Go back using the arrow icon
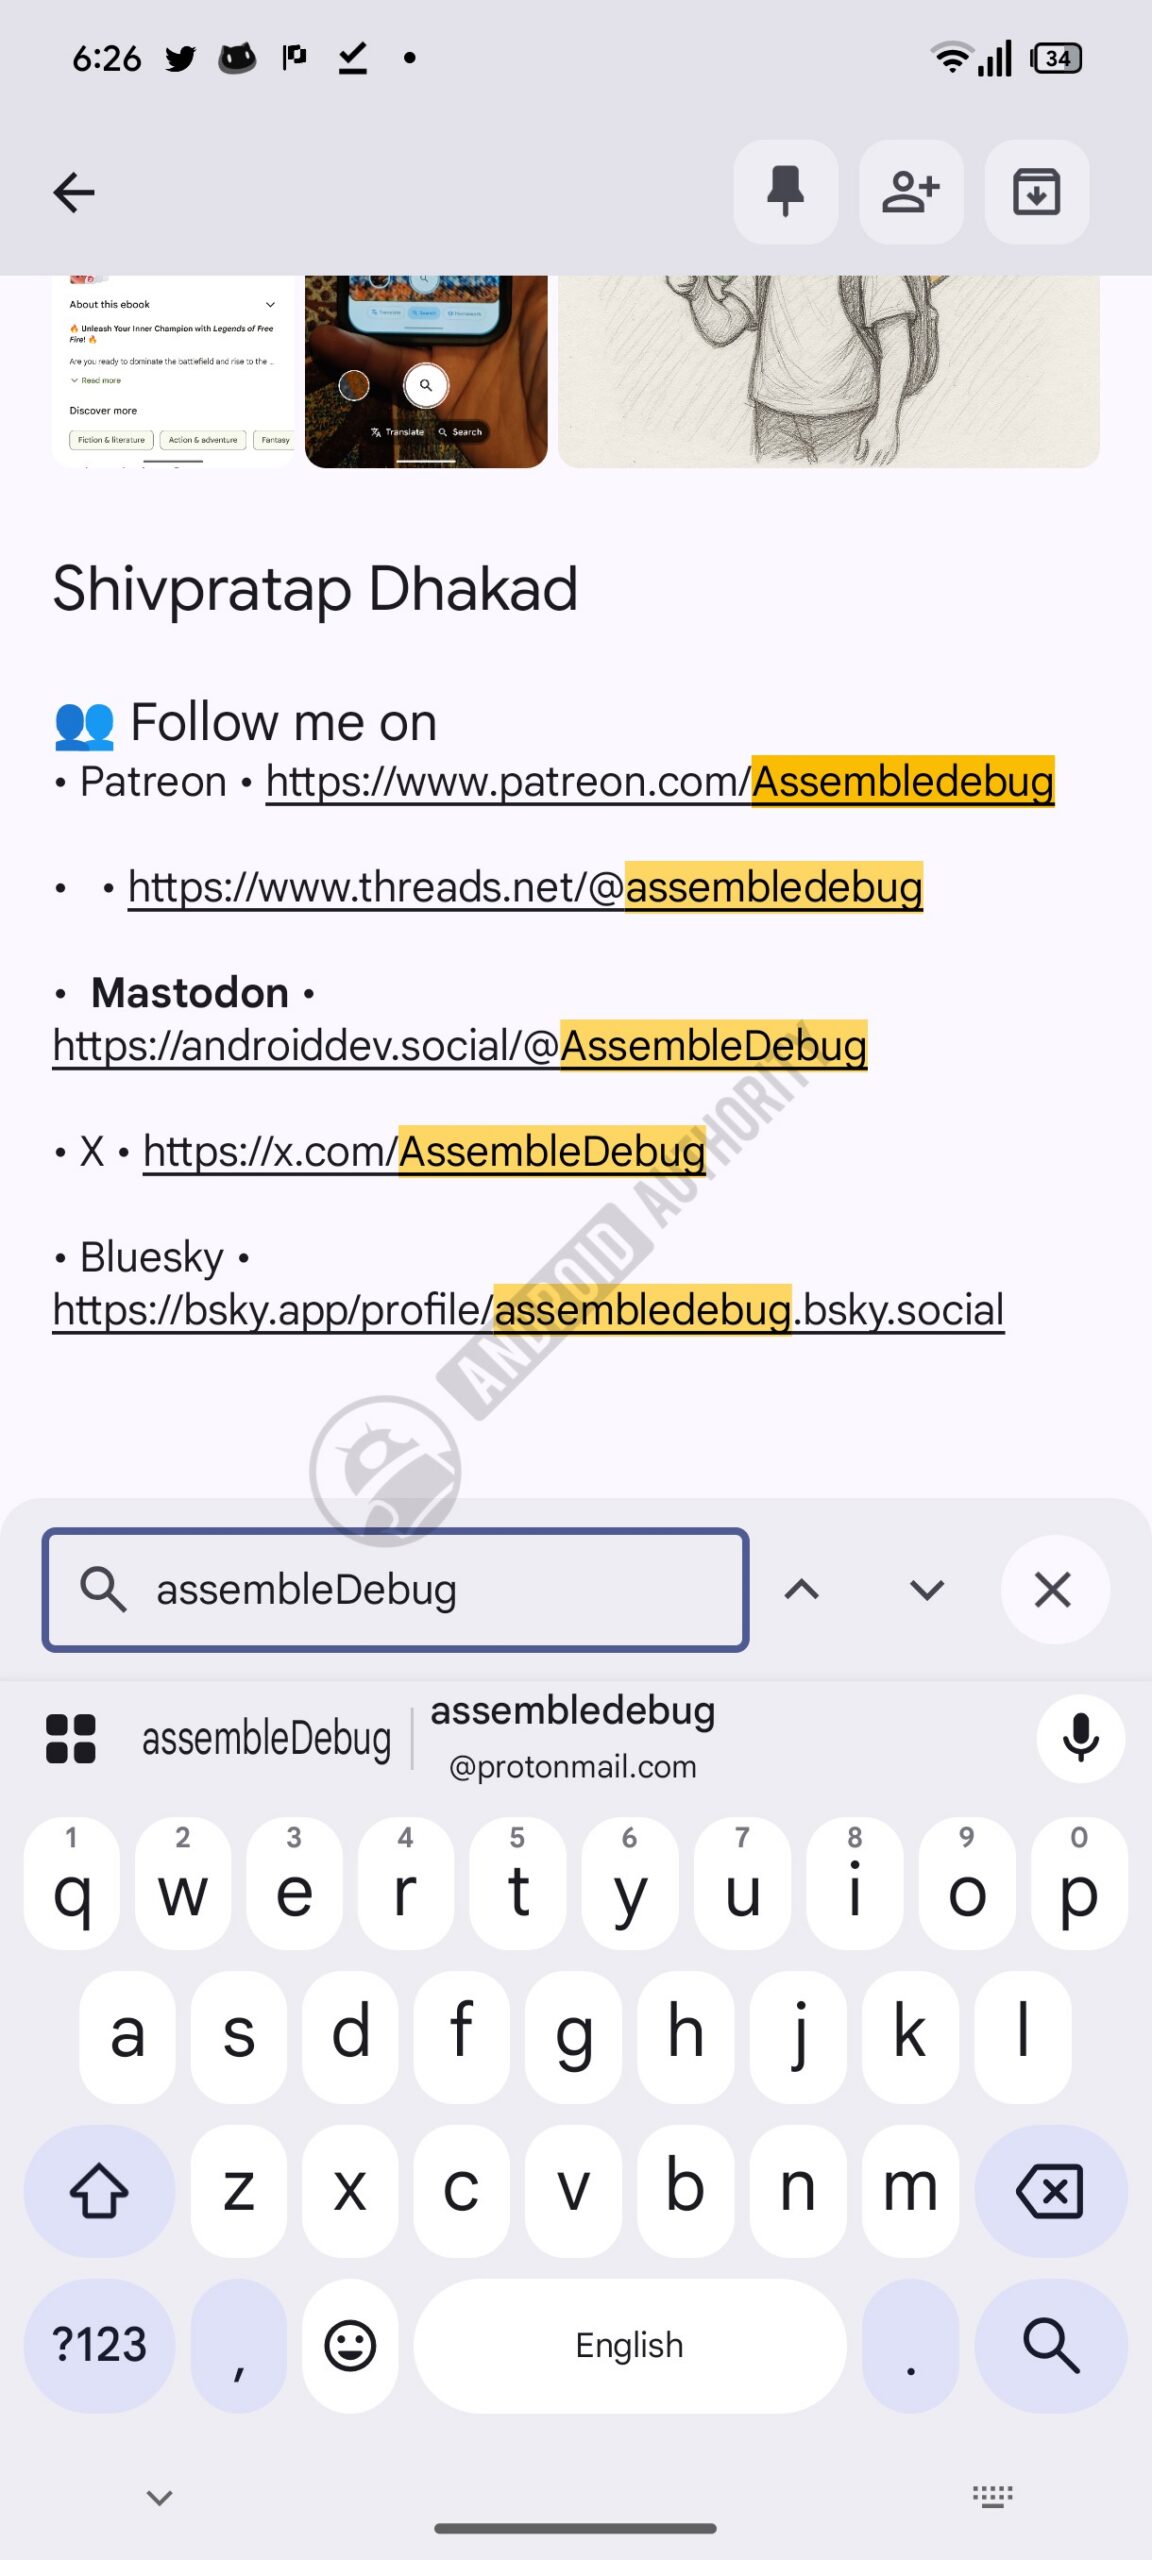Viewport: 1152px width, 2560px height. pos(74,192)
